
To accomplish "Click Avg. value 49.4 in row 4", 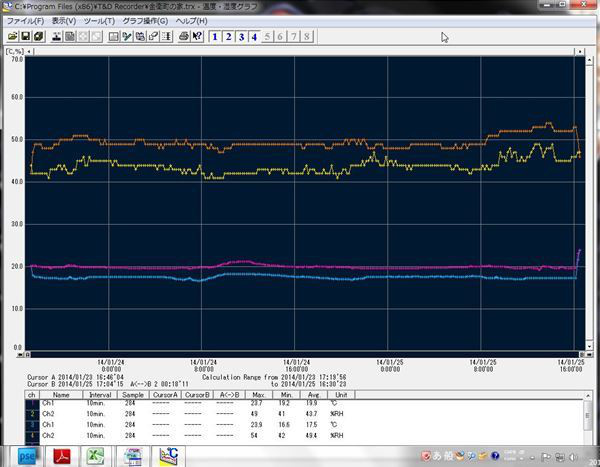I will point(311,435).
